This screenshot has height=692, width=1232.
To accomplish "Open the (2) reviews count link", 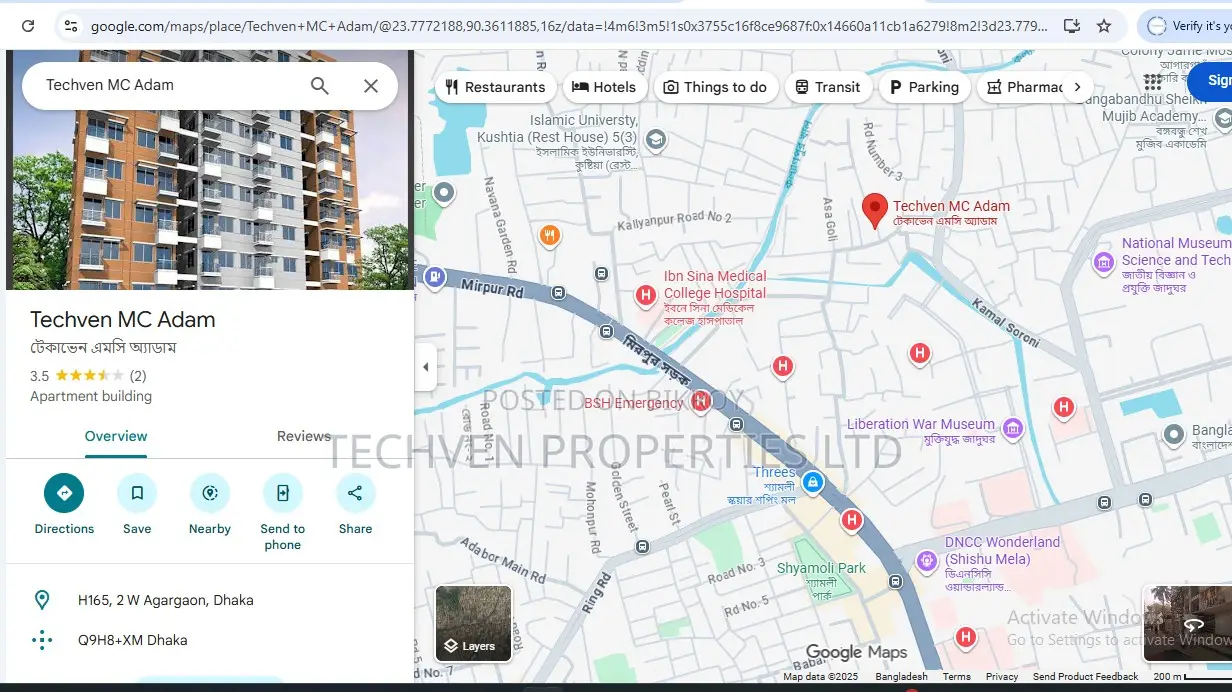I will [x=138, y=376].
